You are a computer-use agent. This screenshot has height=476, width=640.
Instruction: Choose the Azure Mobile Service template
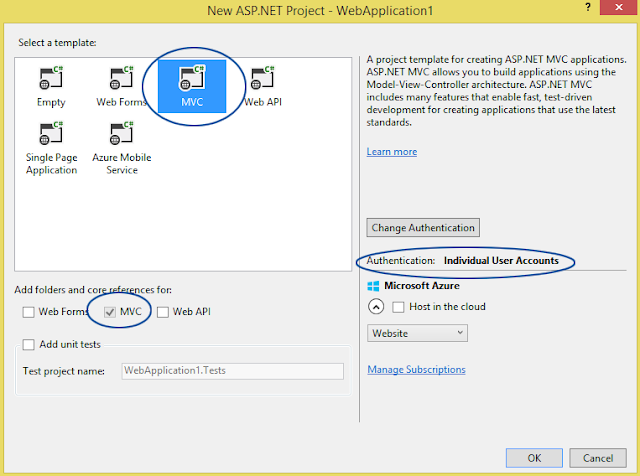[122, 148]
